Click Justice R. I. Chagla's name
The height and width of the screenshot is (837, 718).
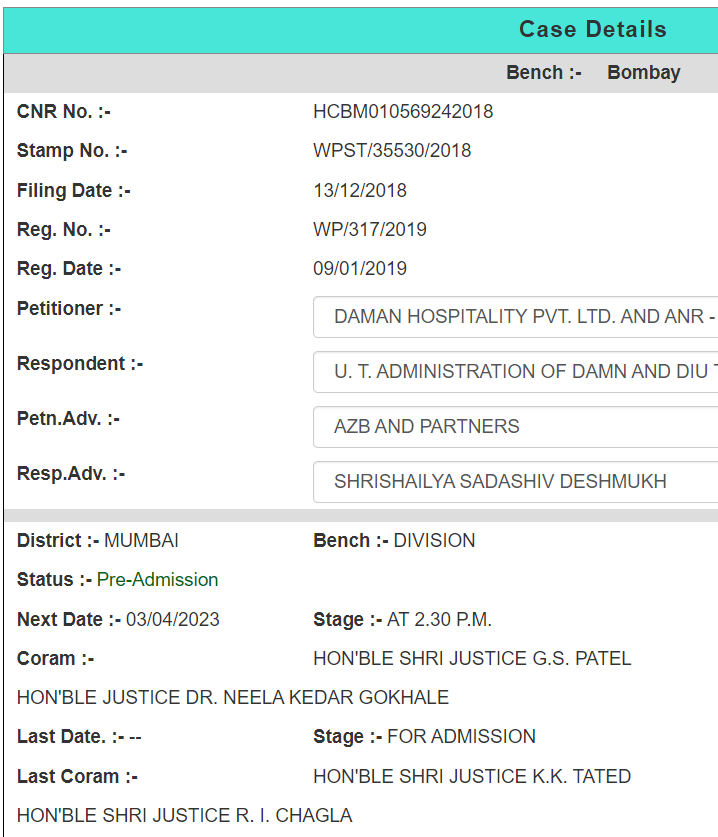[185, 816]
